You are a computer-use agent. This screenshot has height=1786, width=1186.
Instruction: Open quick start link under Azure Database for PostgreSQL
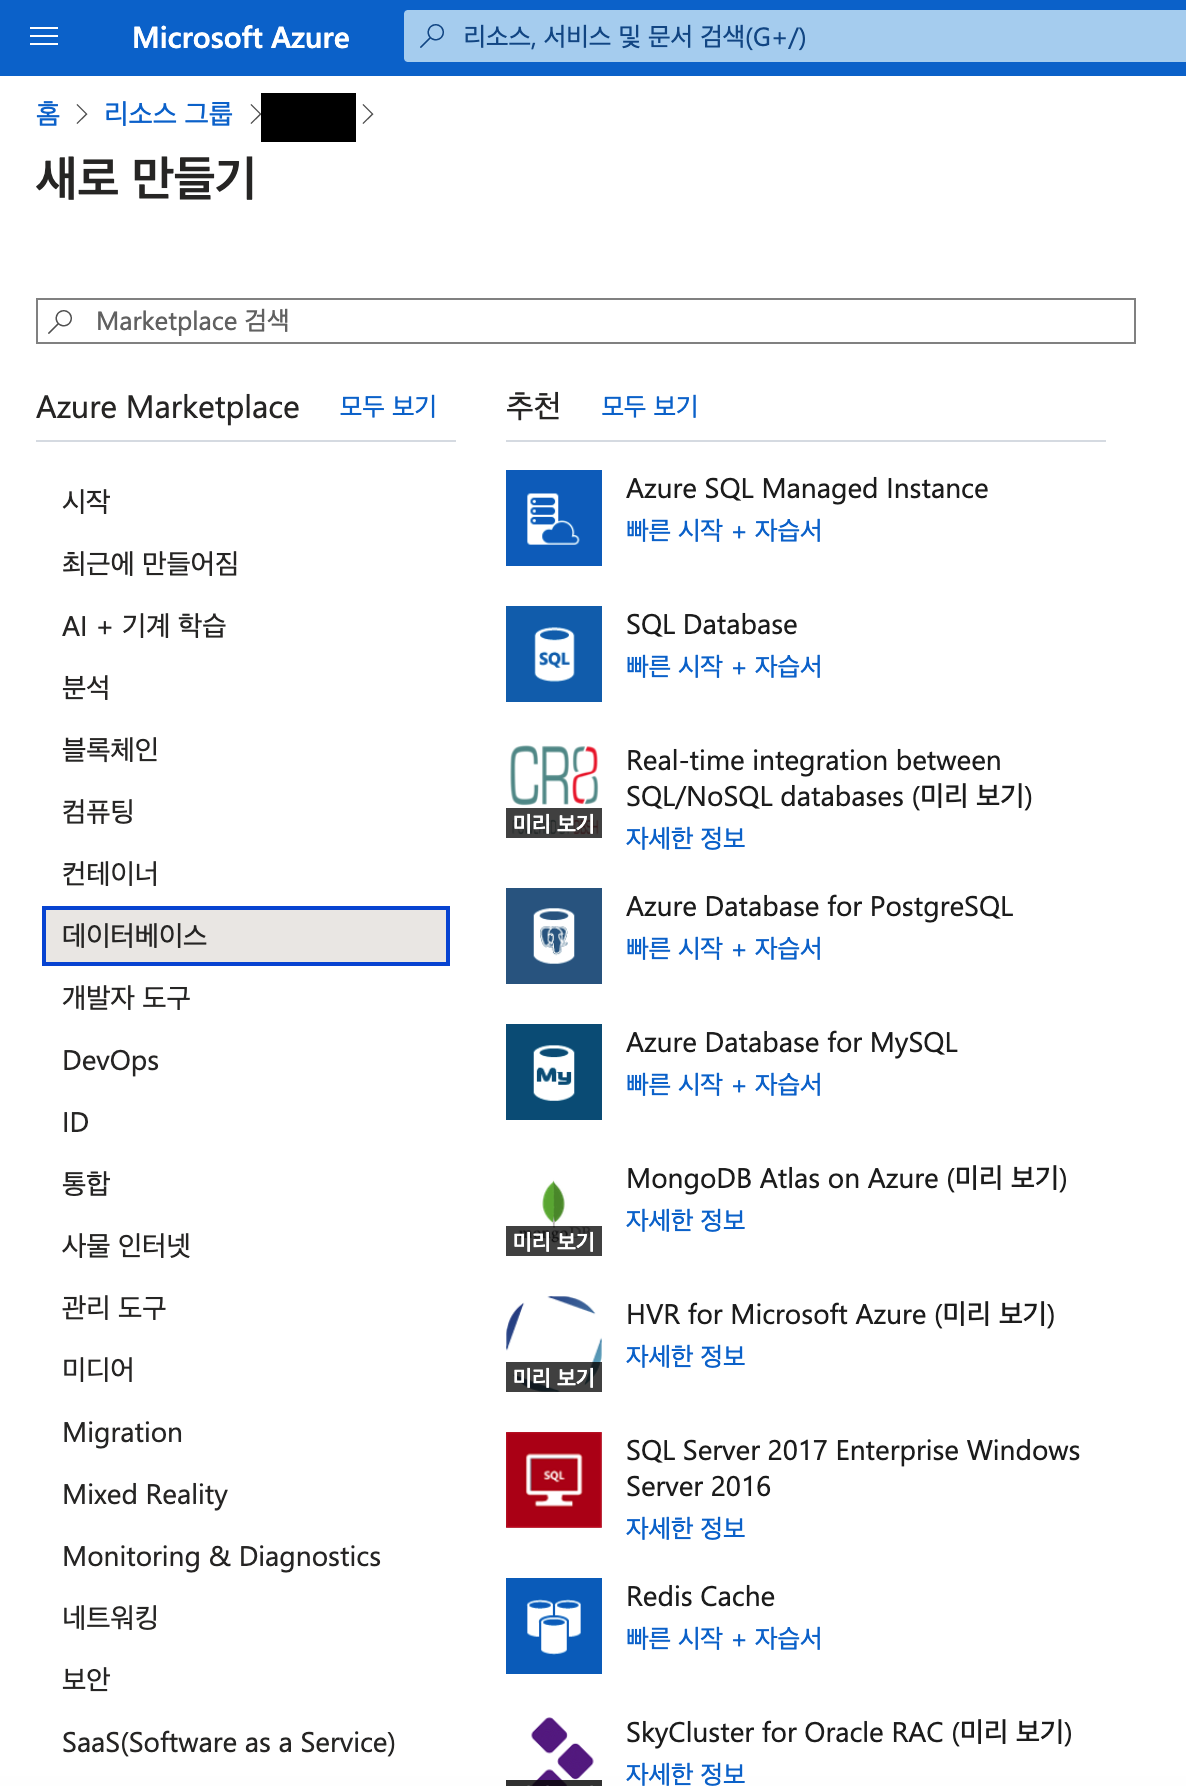[x=724, y=948]
